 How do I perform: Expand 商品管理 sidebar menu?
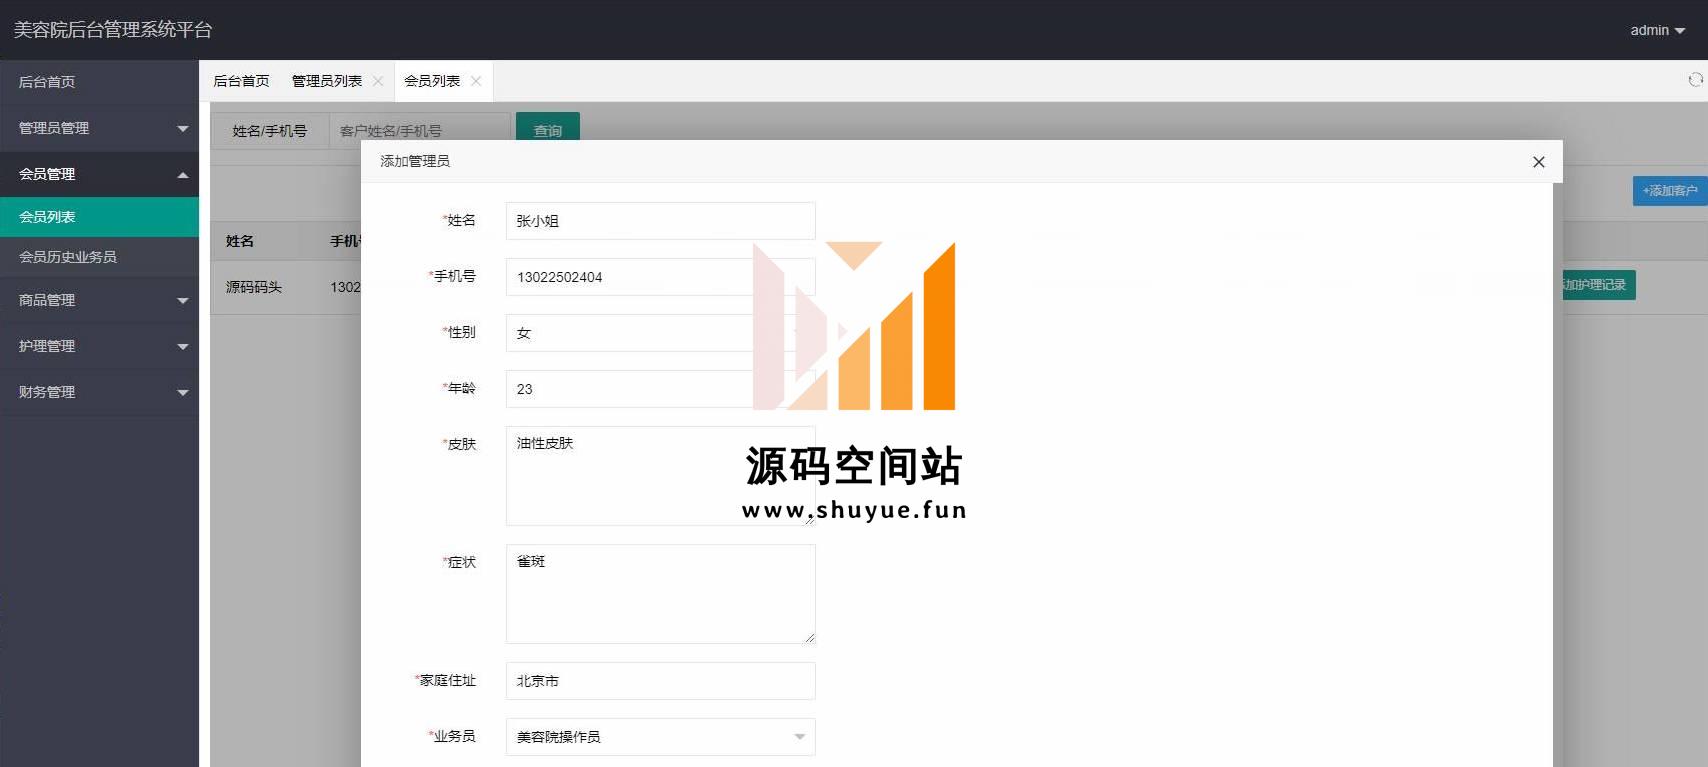(x=99, y=300)
